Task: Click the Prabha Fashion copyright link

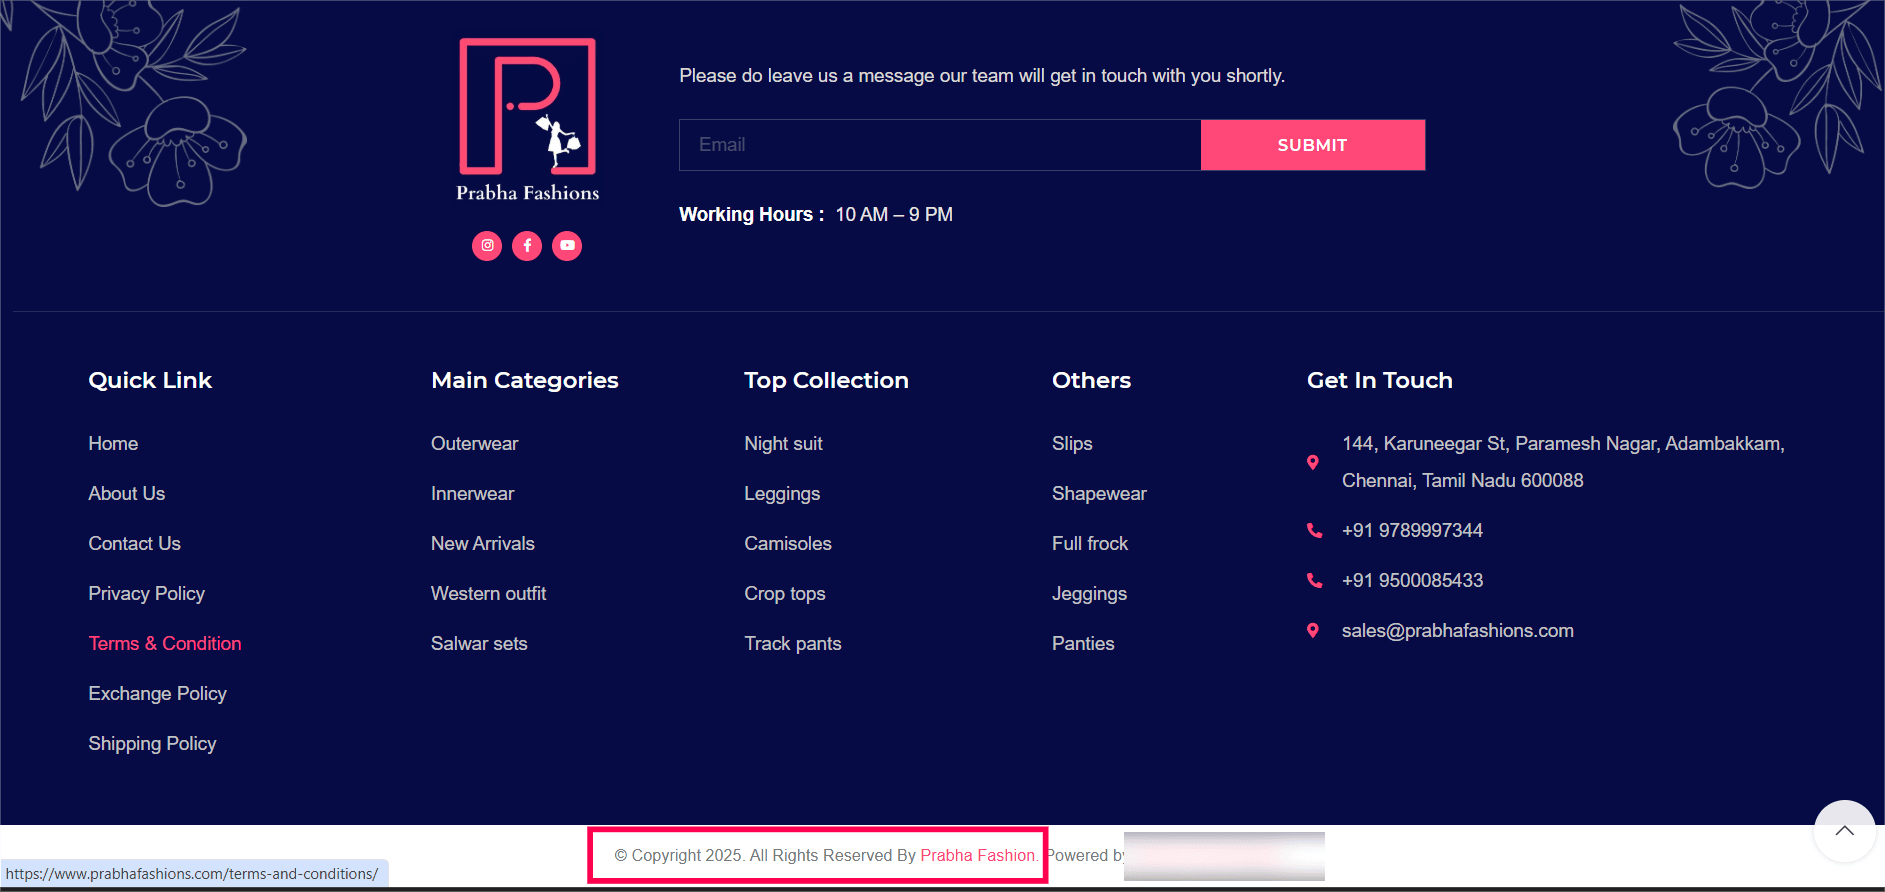Action: tap(977, 855)
